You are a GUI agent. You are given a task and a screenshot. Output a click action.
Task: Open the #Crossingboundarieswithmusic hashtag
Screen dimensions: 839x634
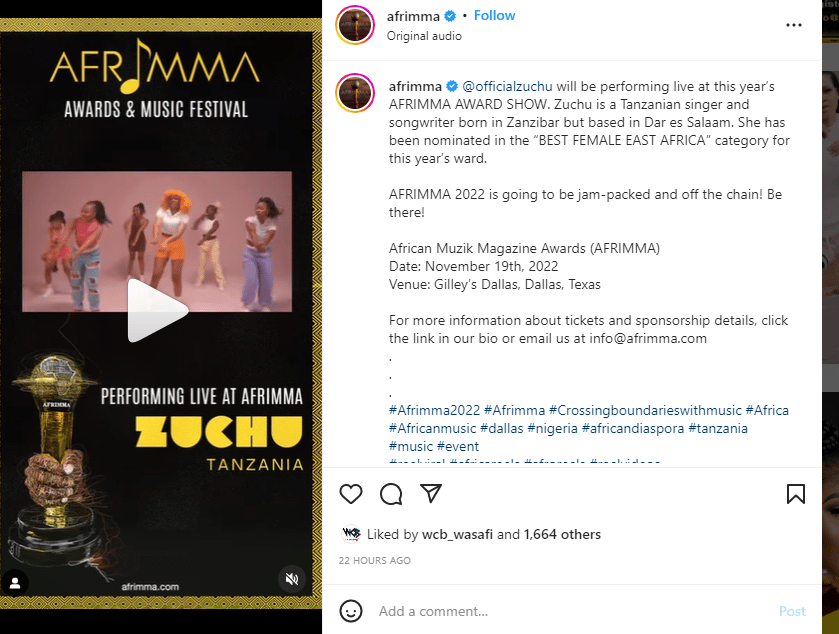(x=645, y=410)
